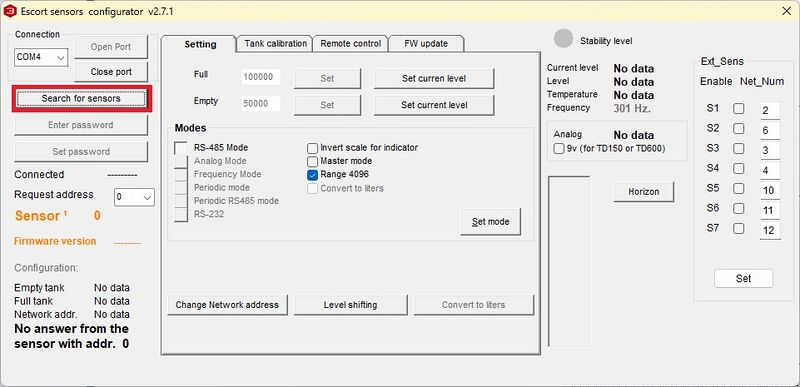Enable Master mode checkbox

[313, 161]
